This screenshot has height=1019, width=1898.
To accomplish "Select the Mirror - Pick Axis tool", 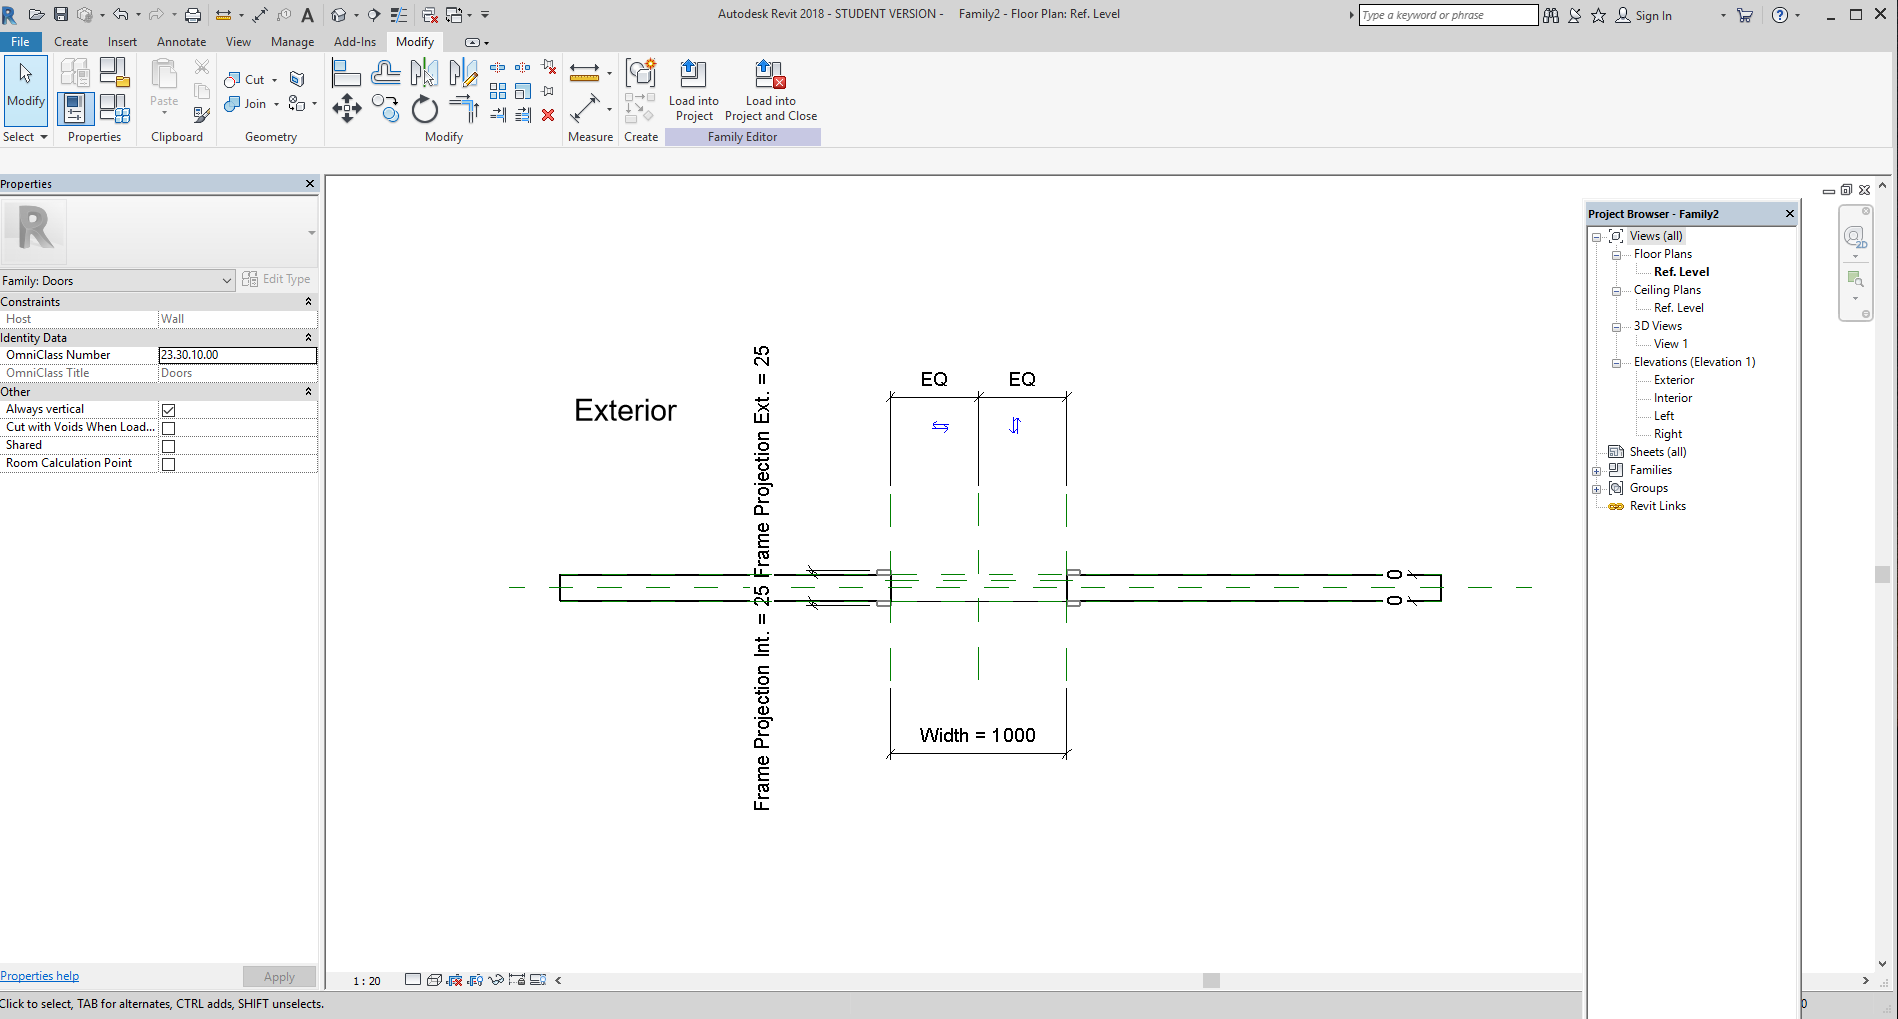I will [424, 73].
